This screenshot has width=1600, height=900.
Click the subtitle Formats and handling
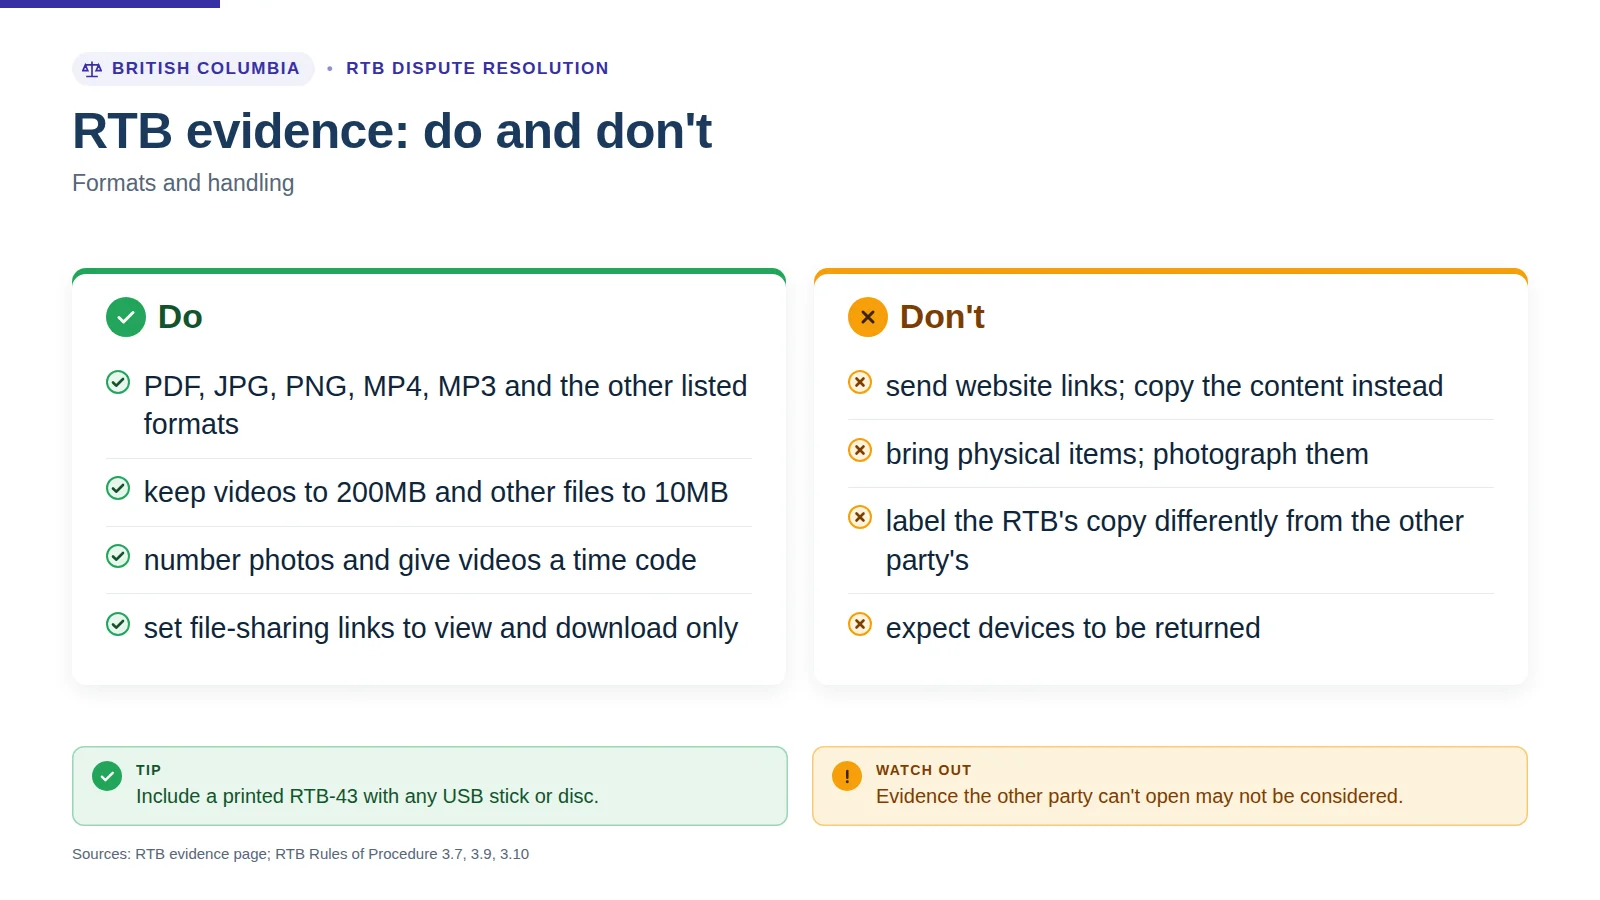coord(183,183)
